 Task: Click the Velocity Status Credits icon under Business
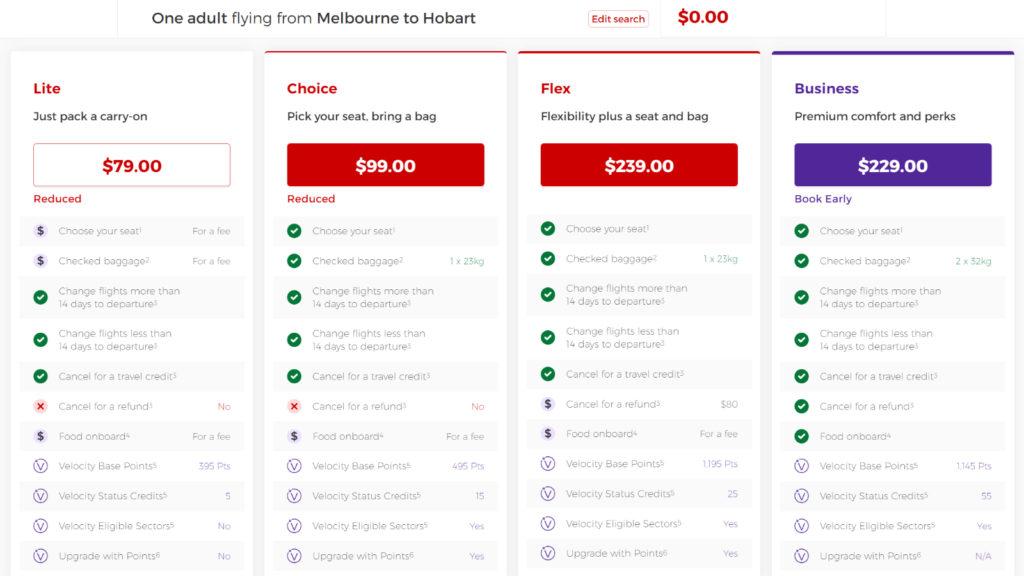(x=802, y=496)
